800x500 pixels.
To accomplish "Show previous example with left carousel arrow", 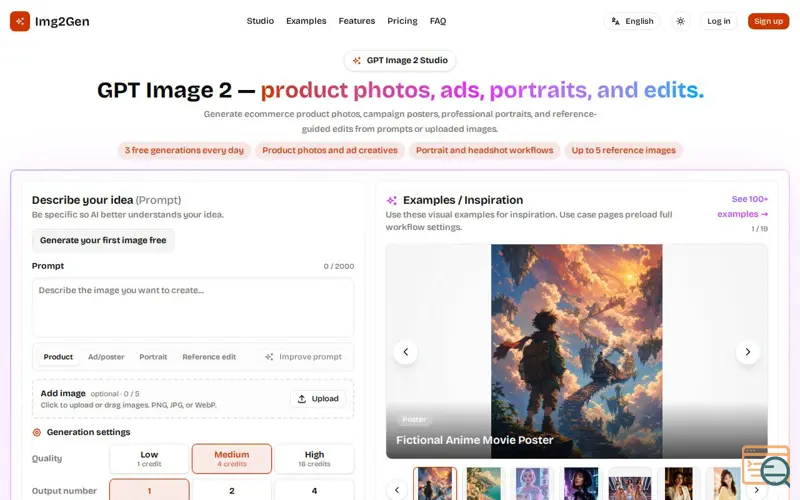I will (x=406, y=352).
